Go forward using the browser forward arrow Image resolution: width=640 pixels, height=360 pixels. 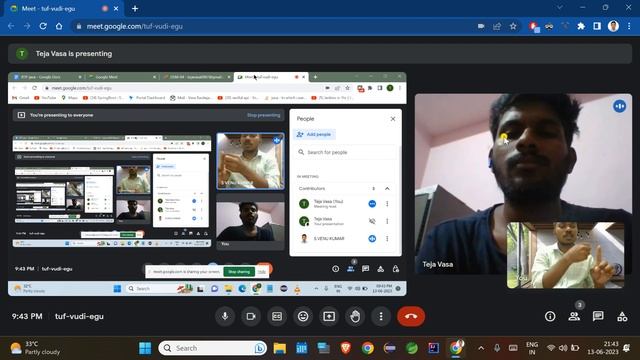[27, 26]
